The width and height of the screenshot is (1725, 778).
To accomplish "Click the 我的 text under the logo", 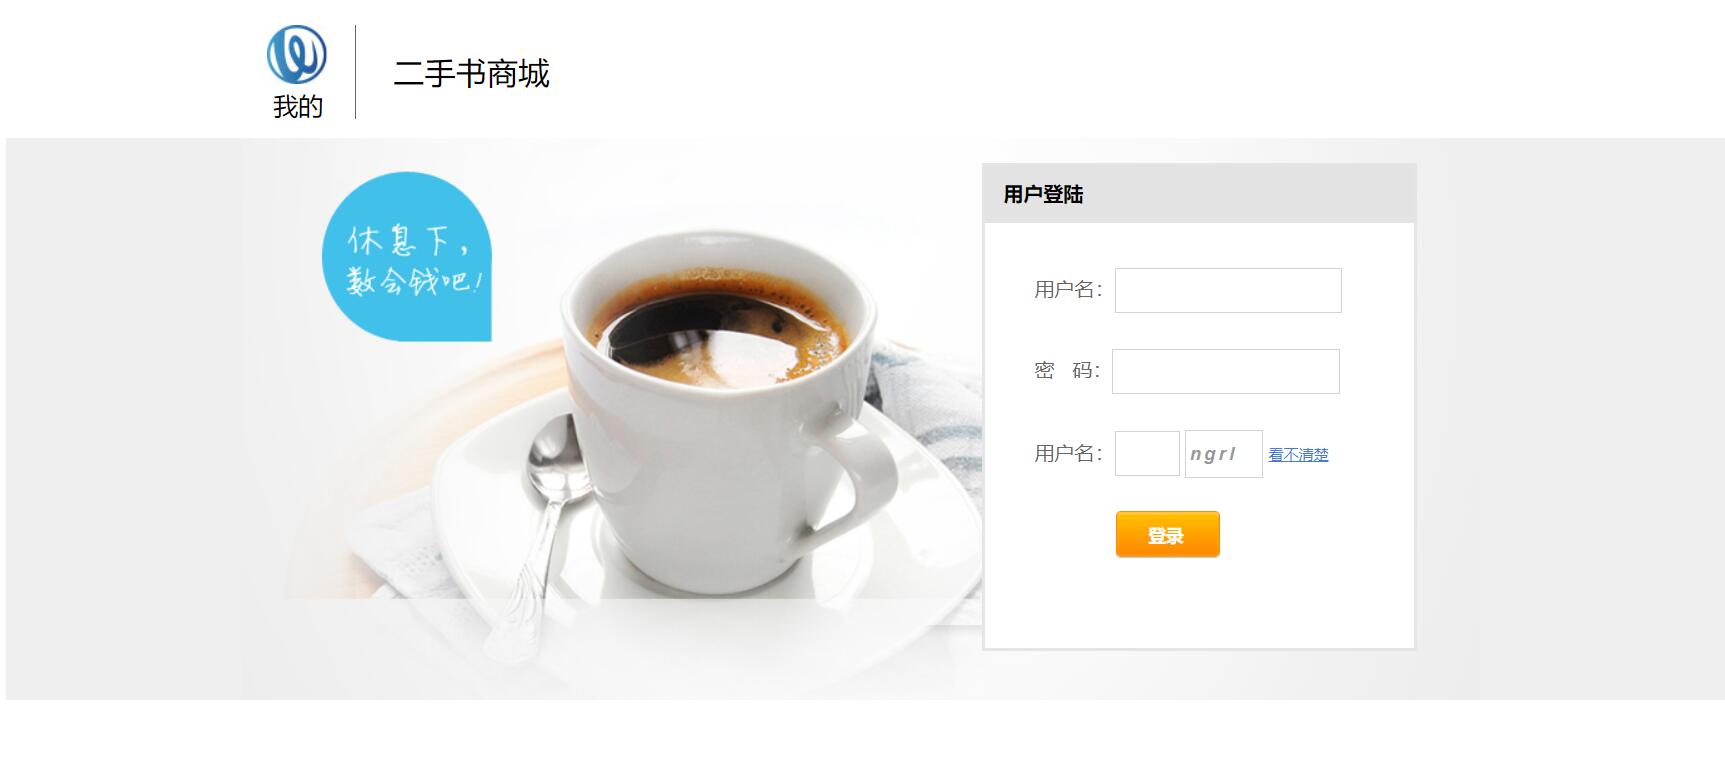I will point(298,106).
